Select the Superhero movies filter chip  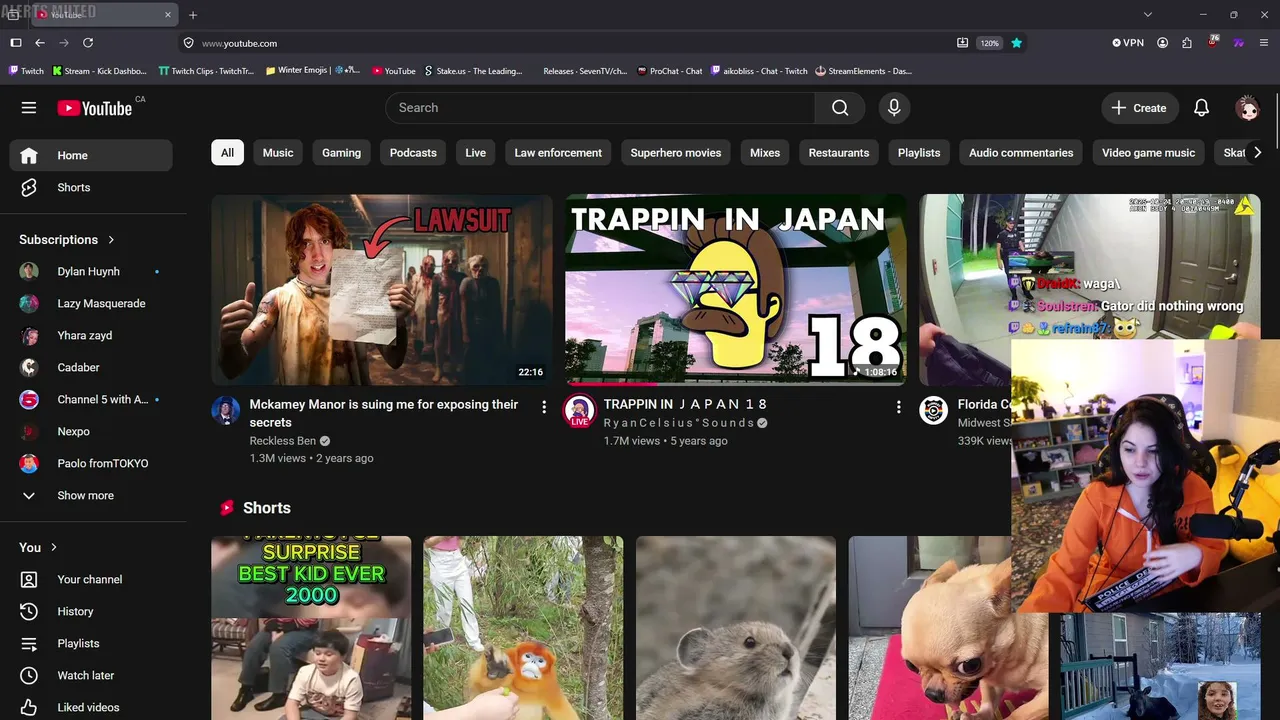pos(676,153)
